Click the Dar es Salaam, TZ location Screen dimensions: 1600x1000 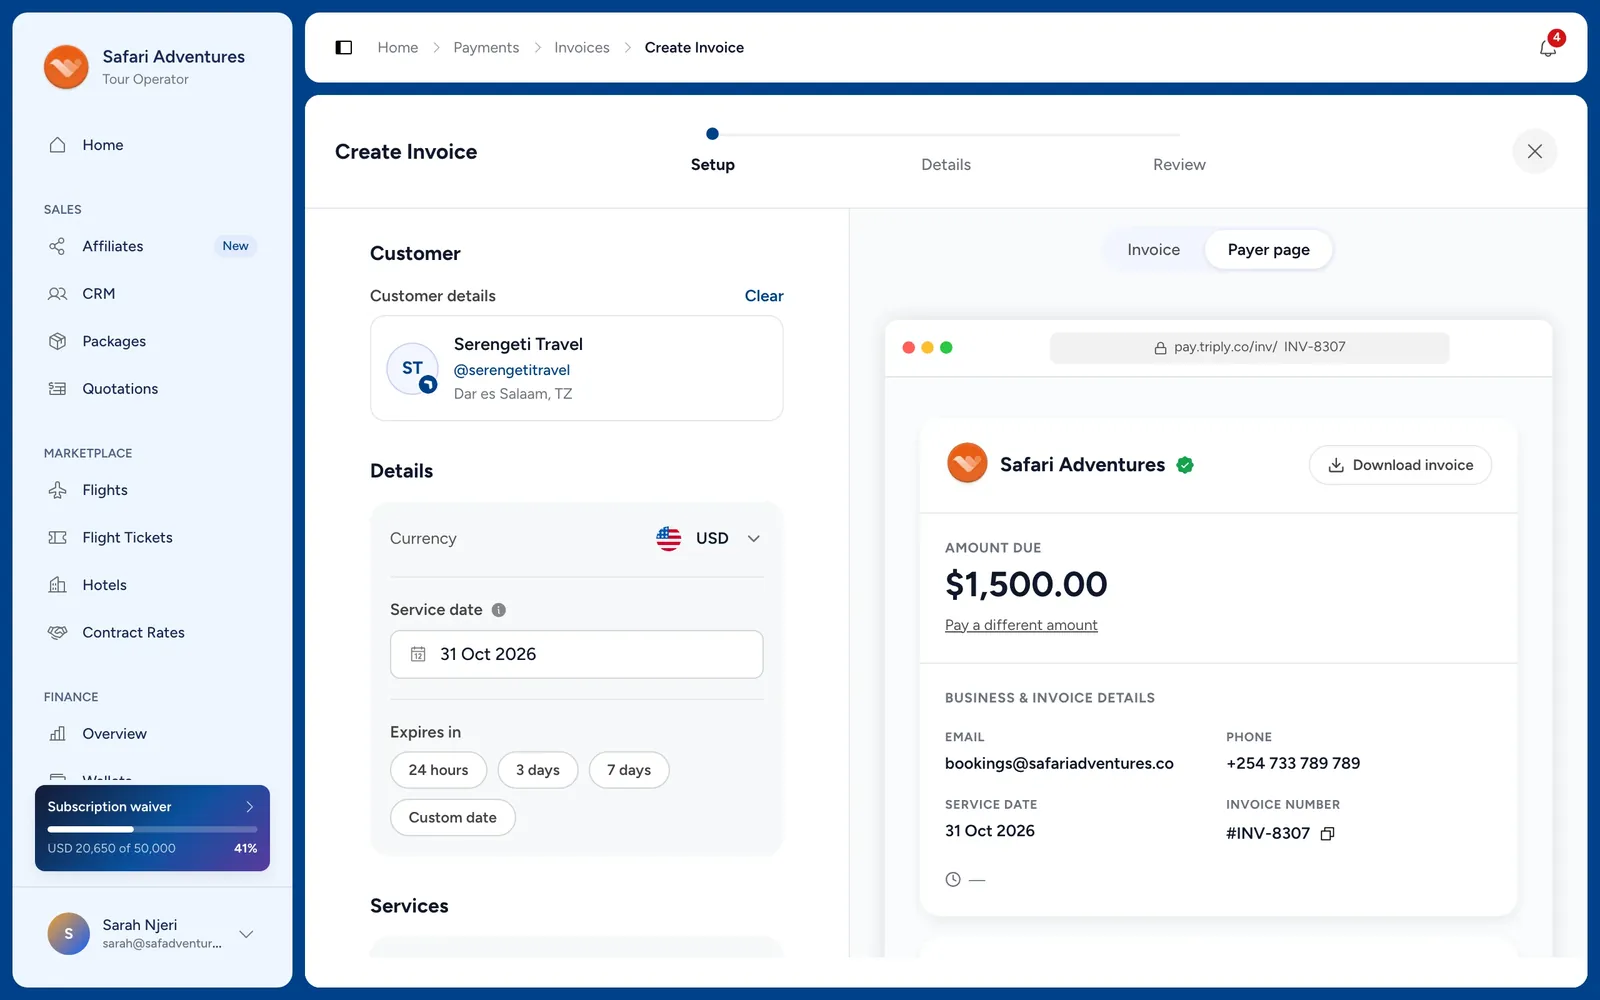pos(513,394)
